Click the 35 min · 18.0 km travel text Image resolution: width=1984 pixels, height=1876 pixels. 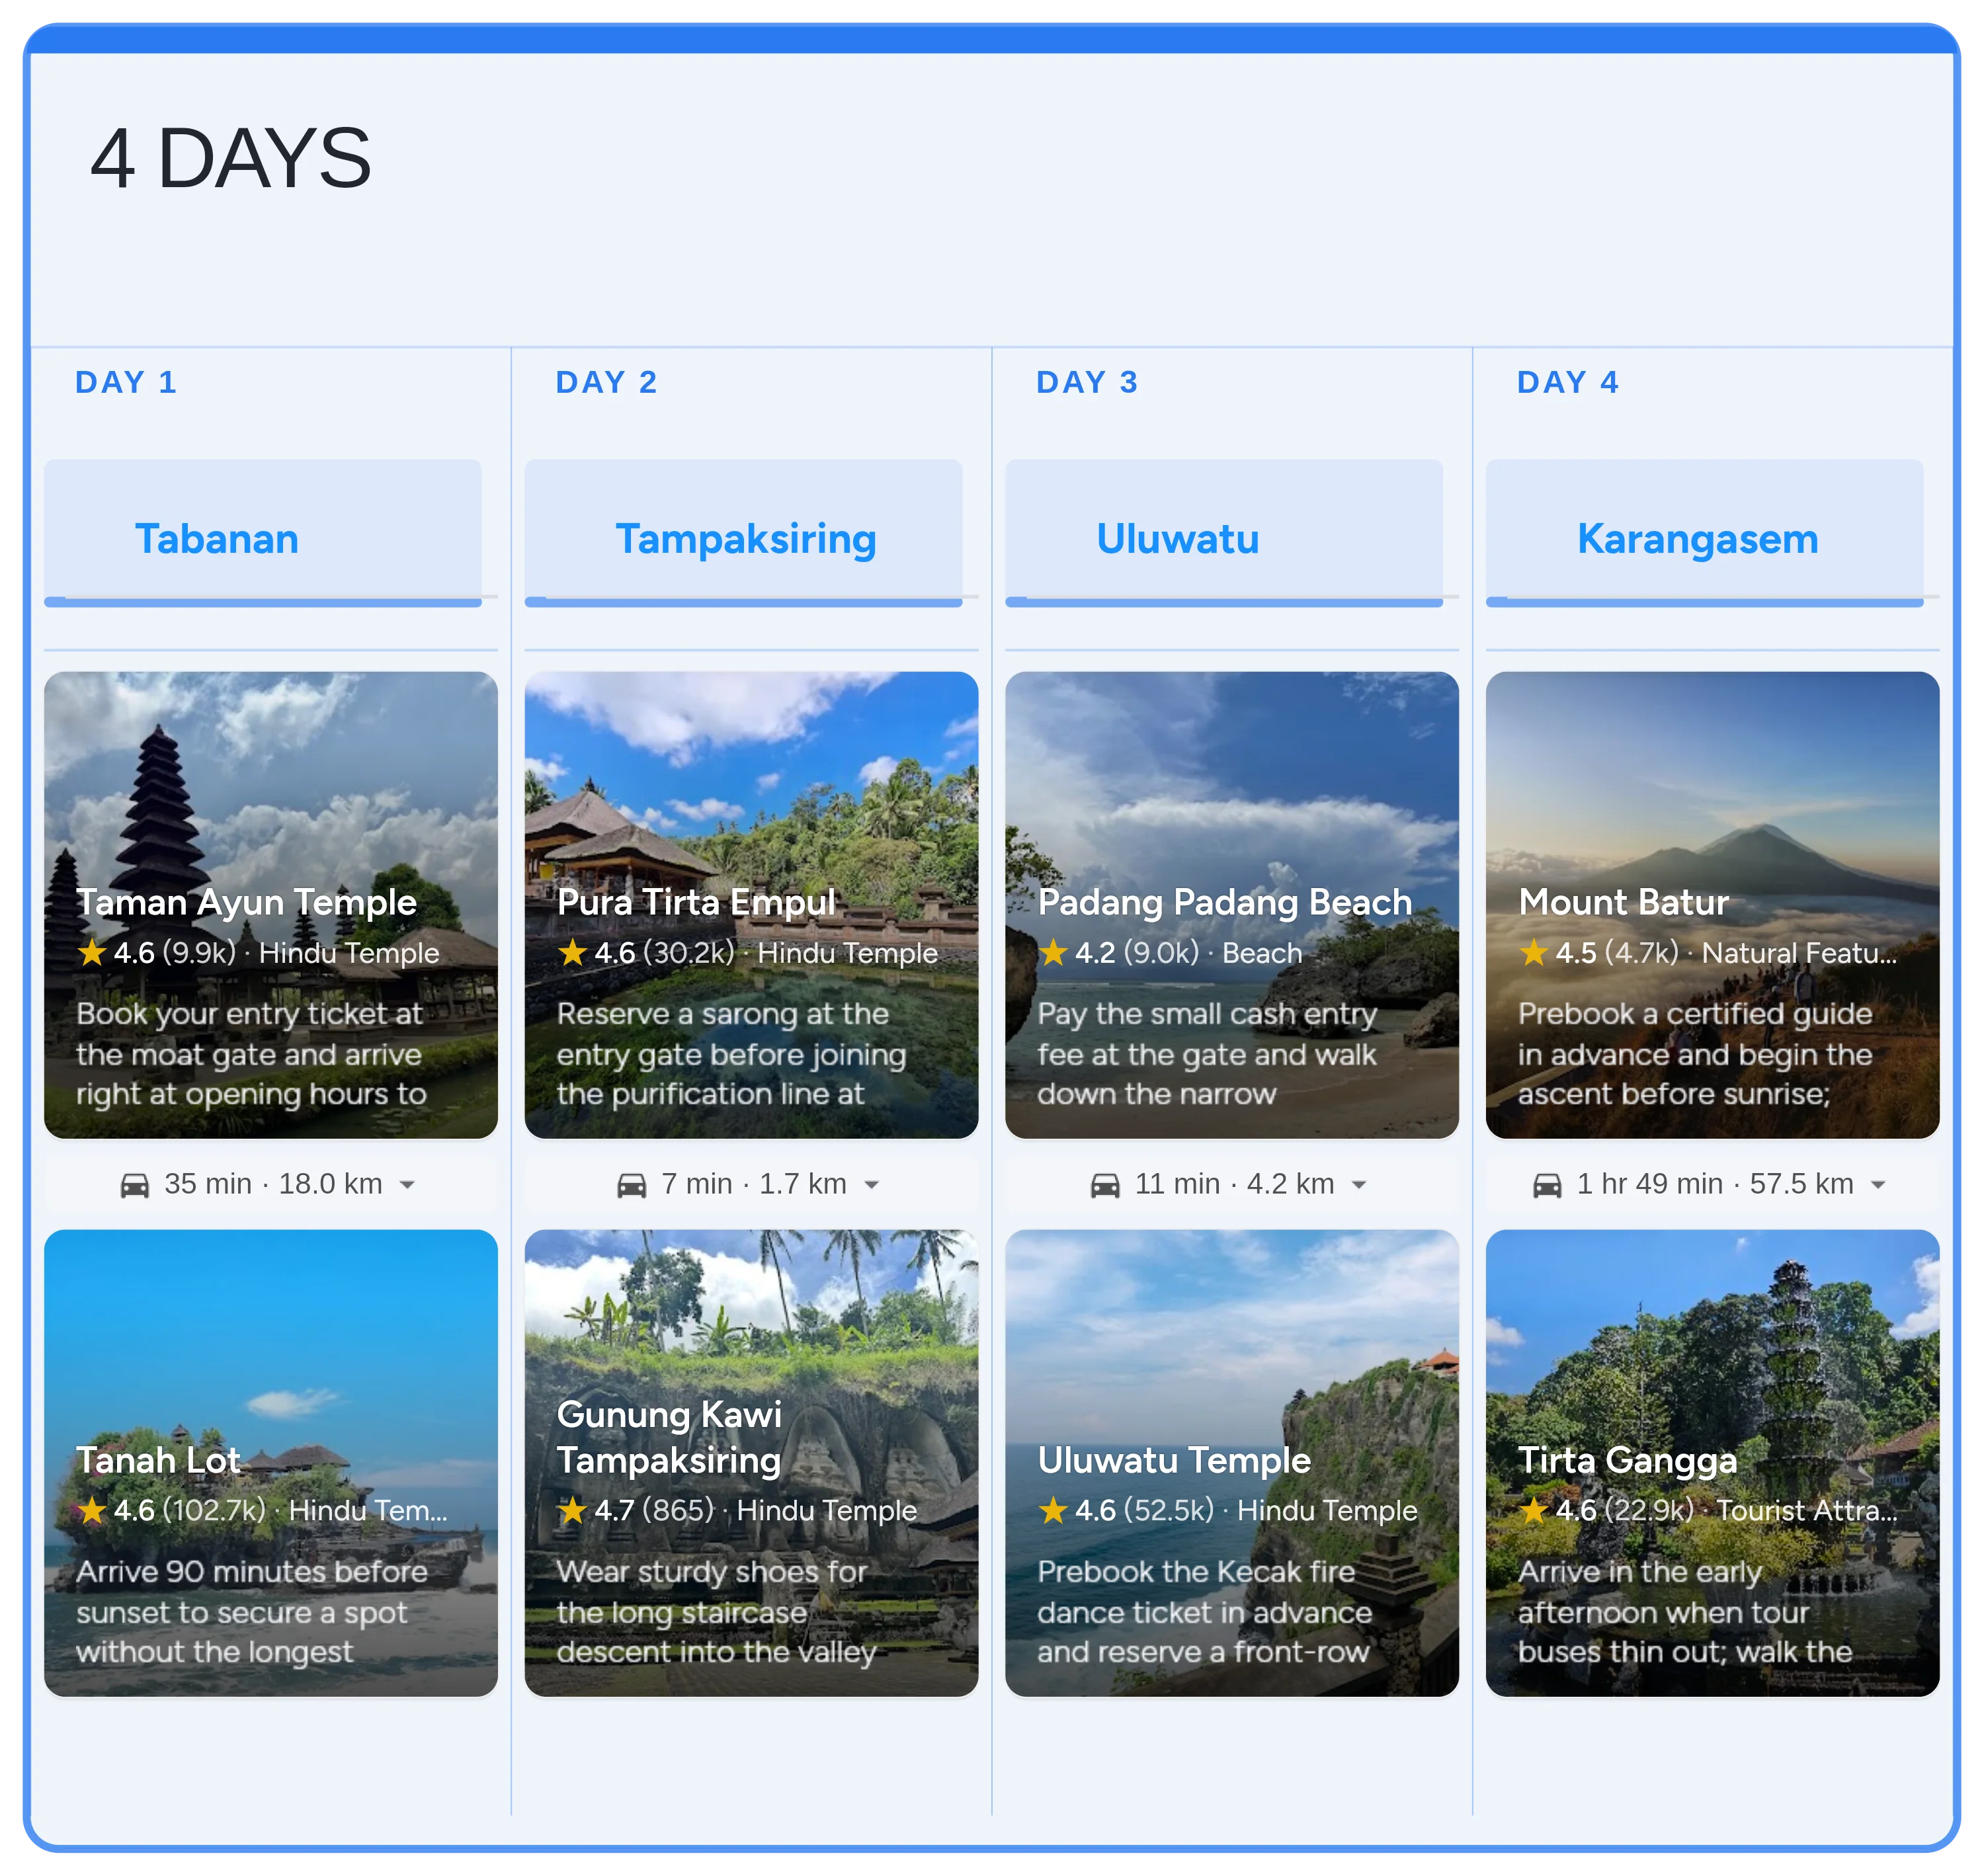point(273,1185)
